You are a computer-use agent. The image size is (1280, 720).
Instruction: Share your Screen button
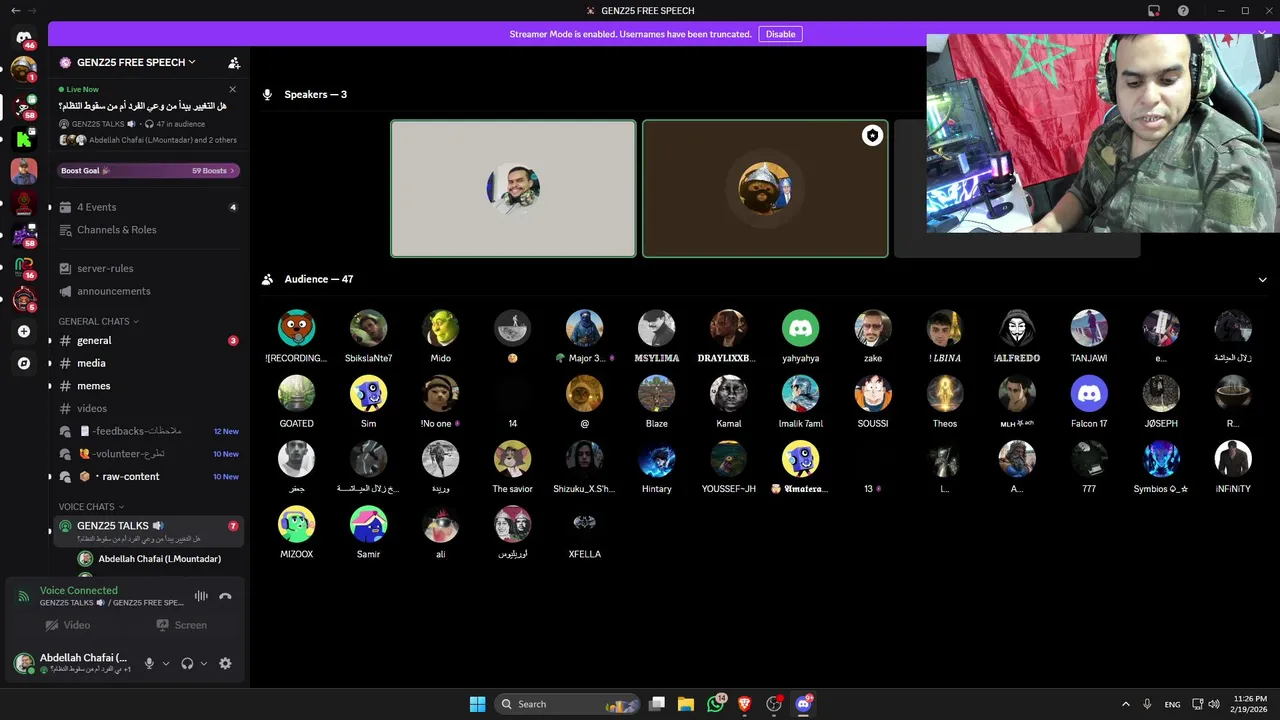pos(181,625)
